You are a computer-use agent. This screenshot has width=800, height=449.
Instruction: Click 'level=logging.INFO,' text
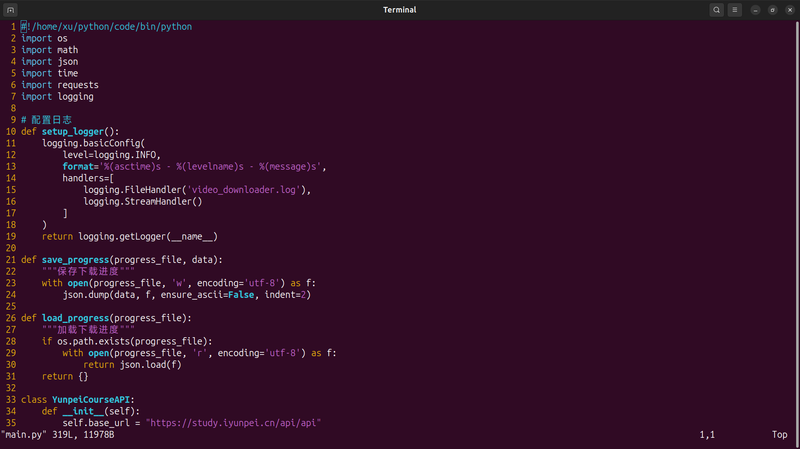point(112,155)
